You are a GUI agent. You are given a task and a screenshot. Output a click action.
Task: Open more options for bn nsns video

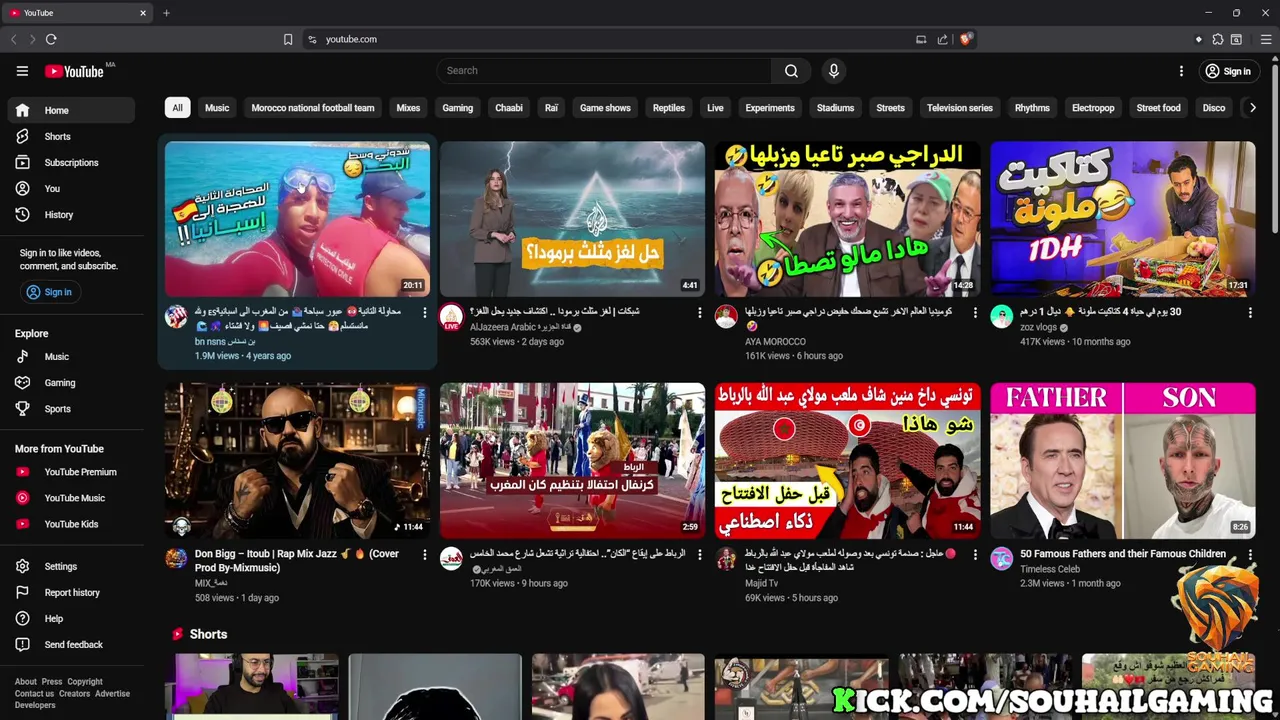(424, 313)
